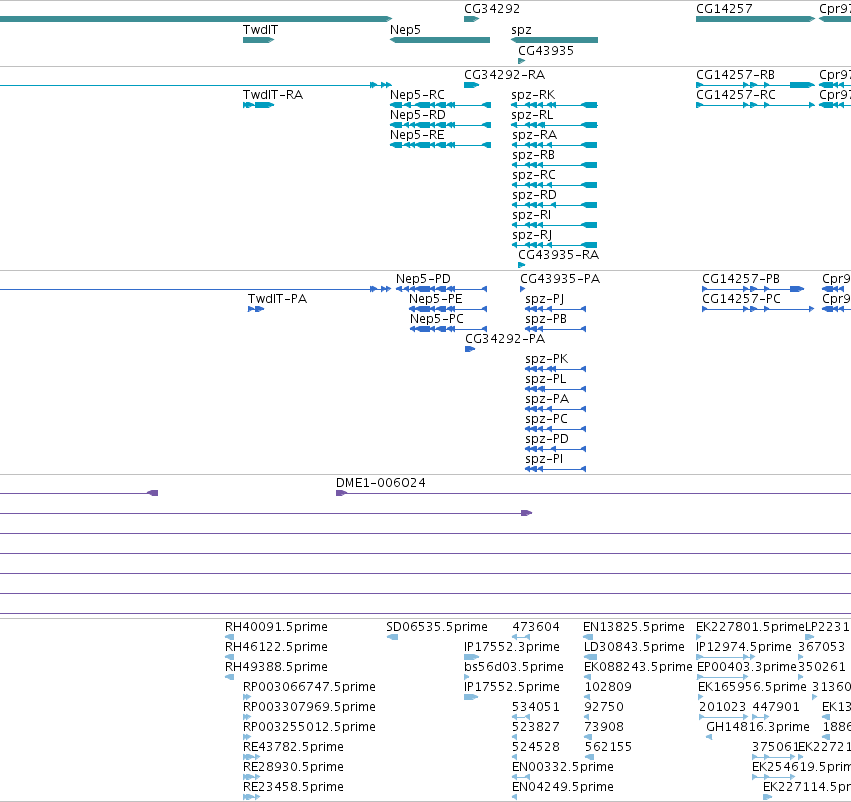Open the spz-RB transcript label
Screen dimensions: 851x802
click(x=533, y=155)
